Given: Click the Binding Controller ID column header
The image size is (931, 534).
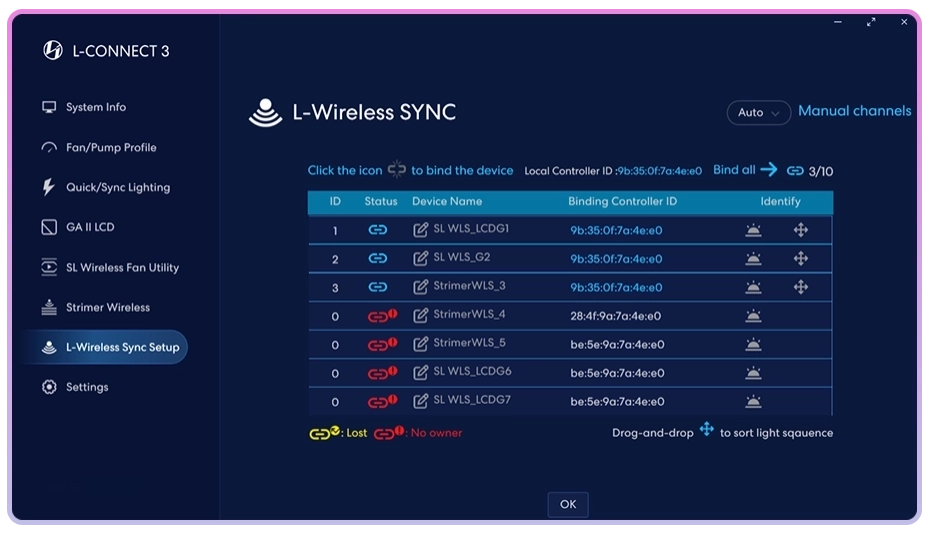Looking at the screenshot, I should coord(622,201).
